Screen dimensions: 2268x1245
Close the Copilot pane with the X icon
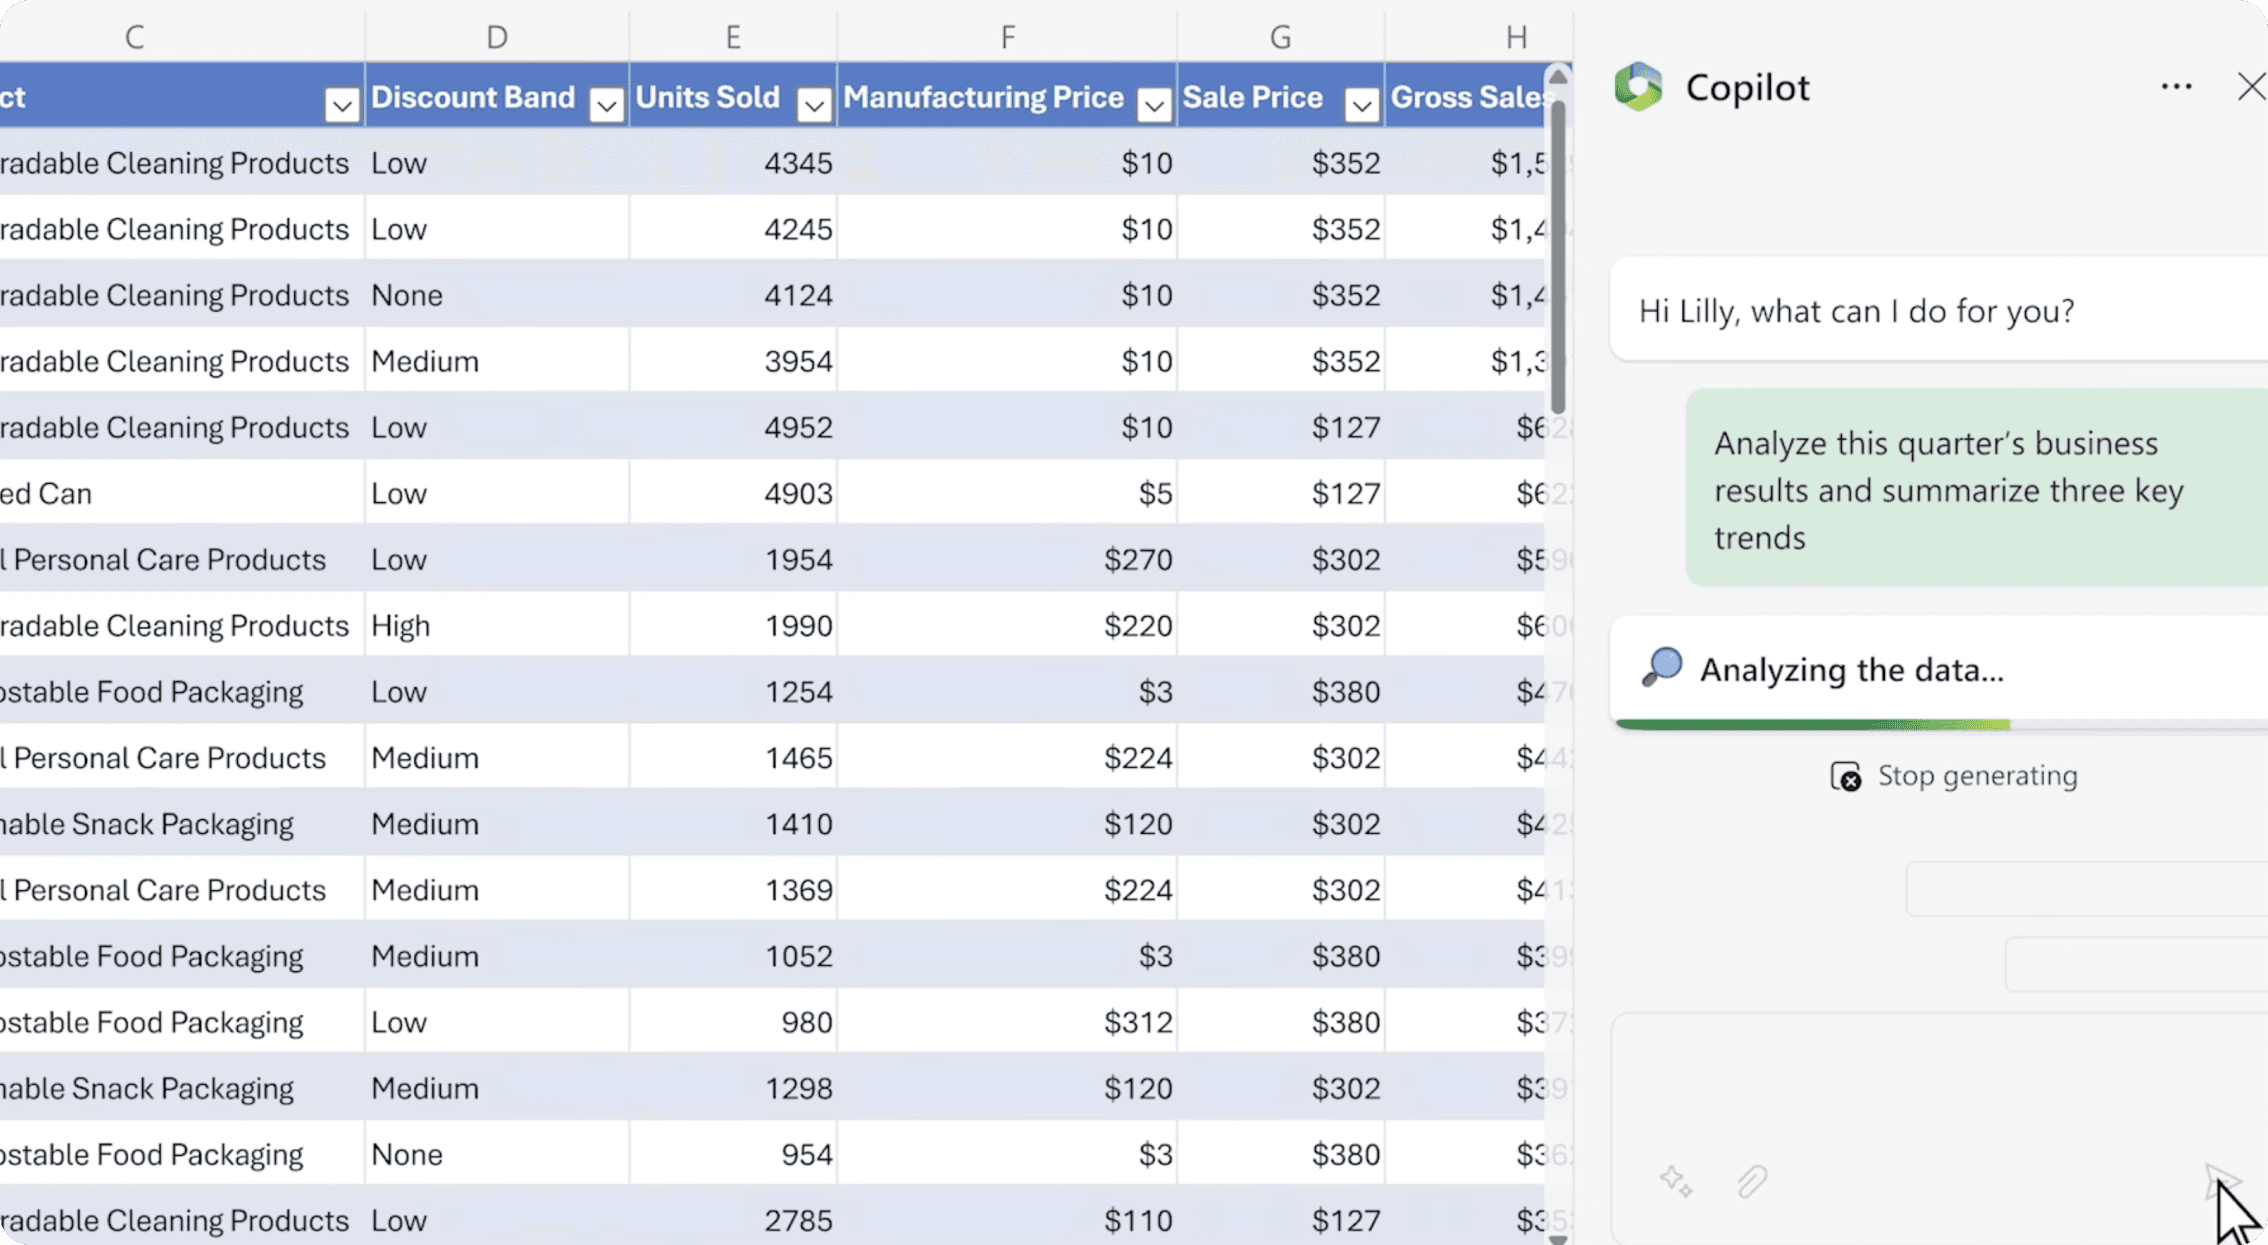pos(2252,87)
